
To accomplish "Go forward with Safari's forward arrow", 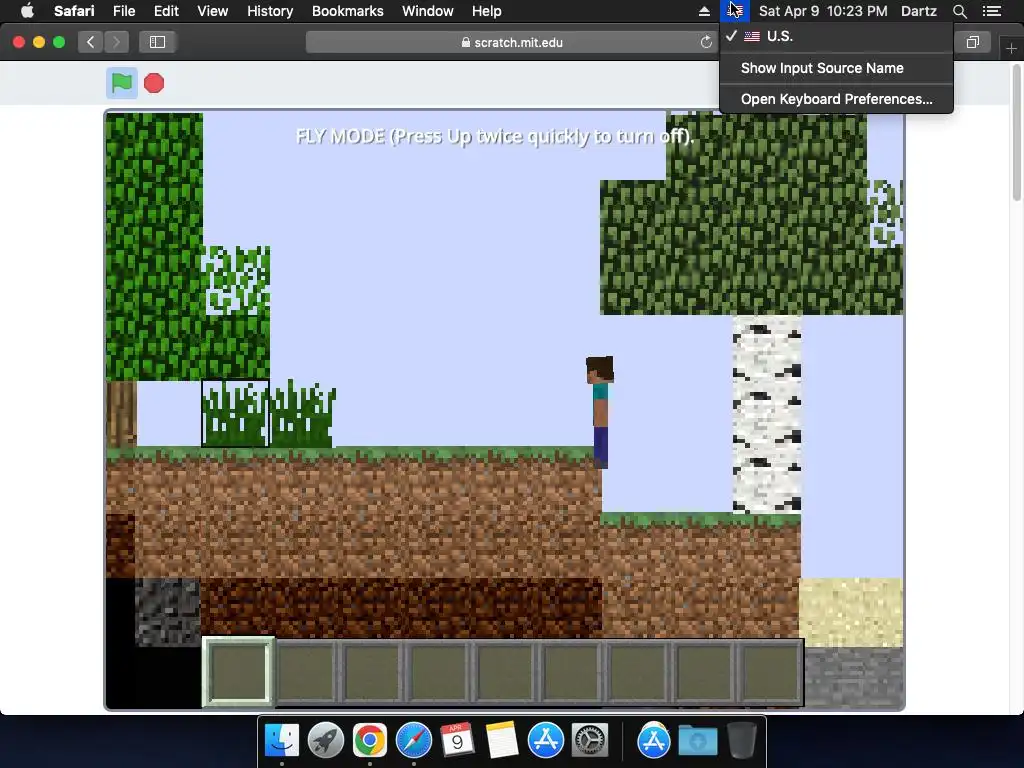I will click(116, 42).
